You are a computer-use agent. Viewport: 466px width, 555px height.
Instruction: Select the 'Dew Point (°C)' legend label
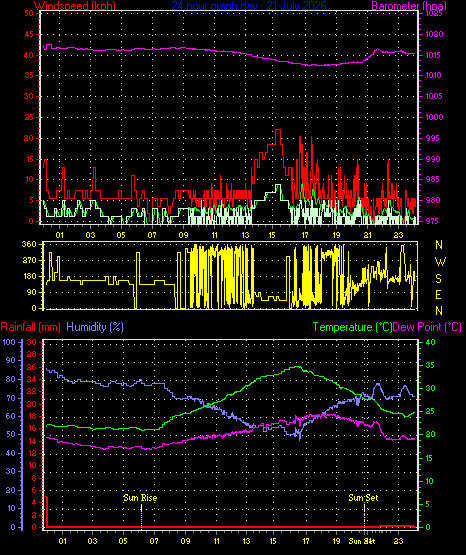point(427,327)
